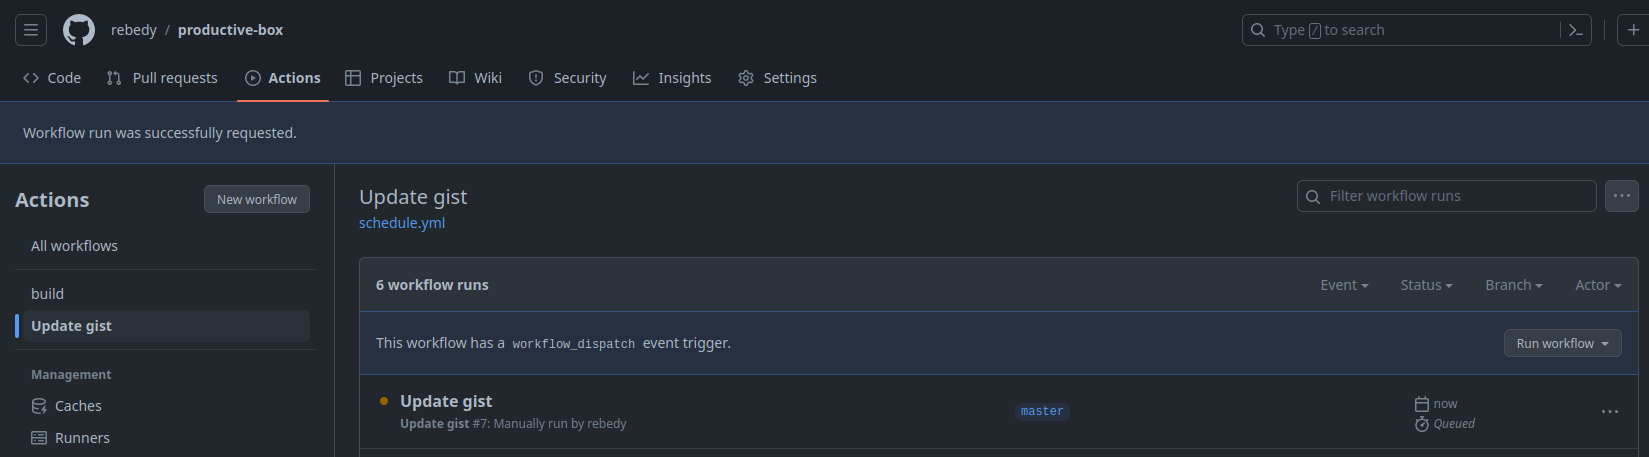Select the build workflow in sidebar
The image size is (1649, 457).
[47, 294]
